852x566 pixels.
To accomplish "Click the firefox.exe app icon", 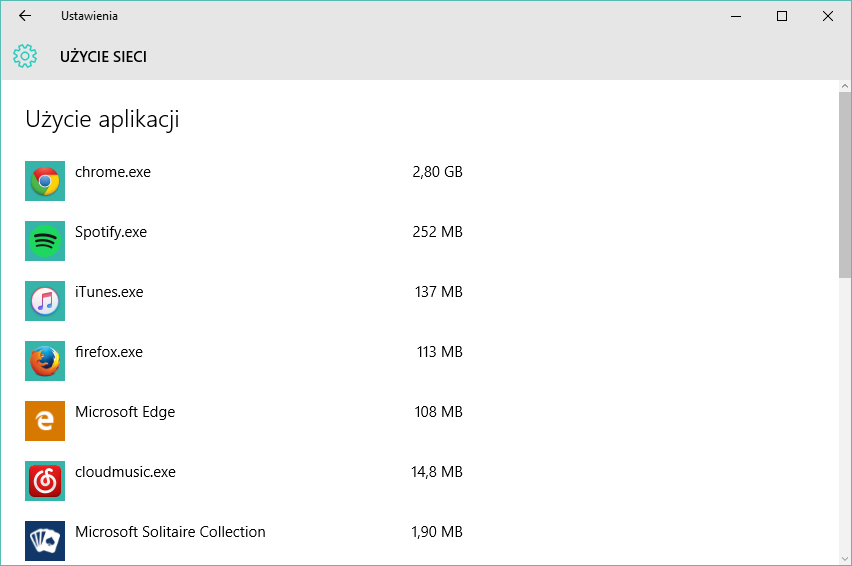I will click(x=45, y=361).
